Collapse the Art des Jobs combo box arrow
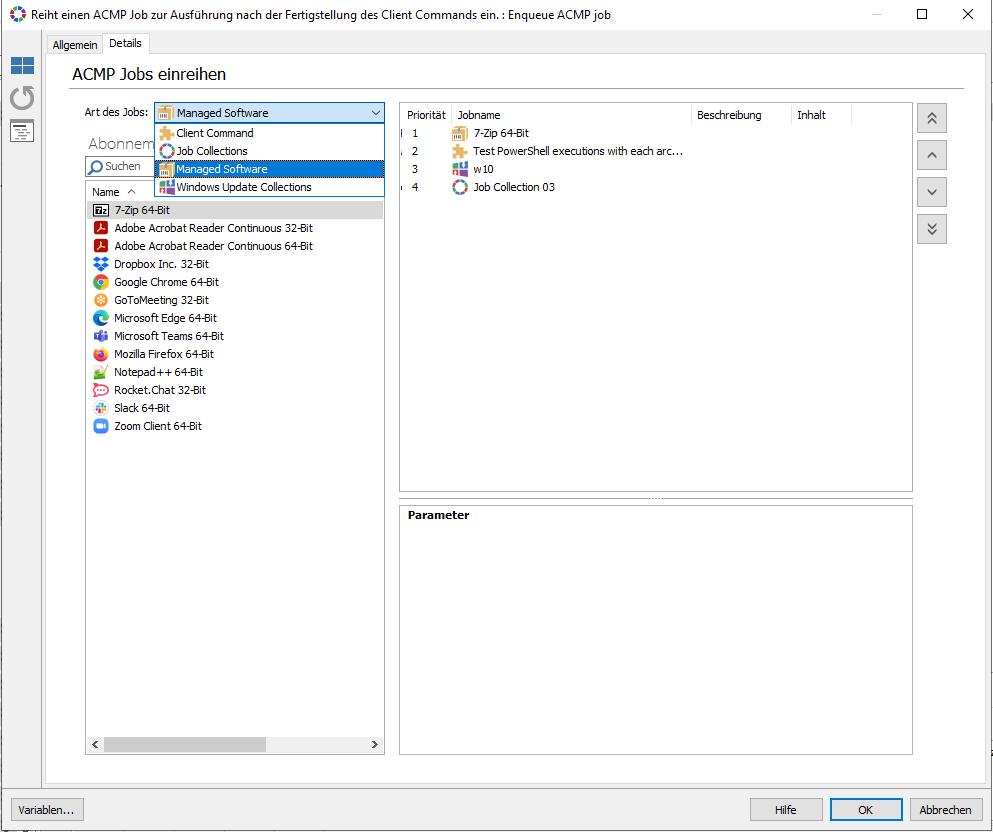Image resolution: width=993 pixels, height=832 pixels. coord(374,113)
